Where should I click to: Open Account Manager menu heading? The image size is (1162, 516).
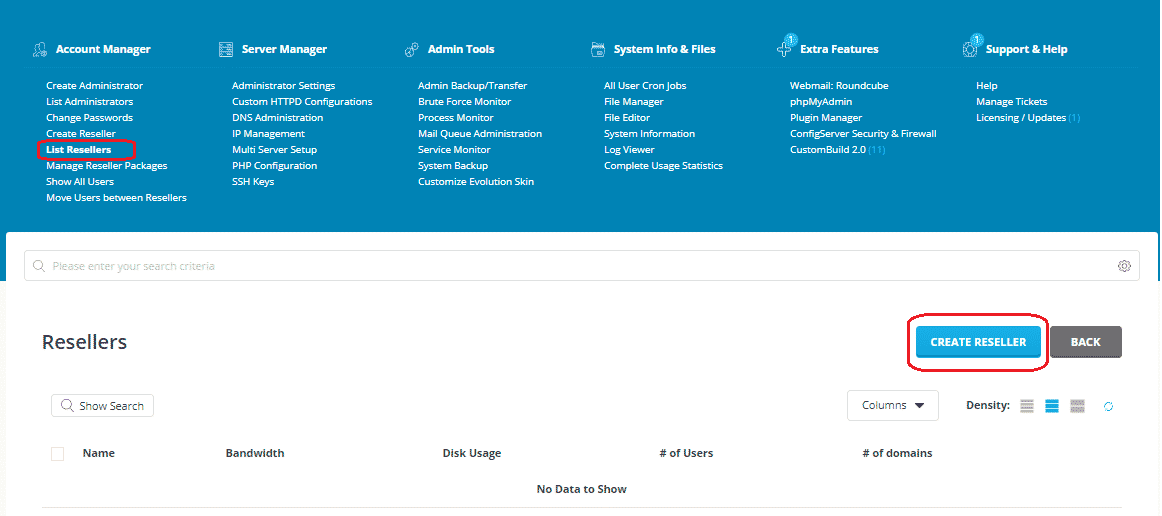point(103,50)
